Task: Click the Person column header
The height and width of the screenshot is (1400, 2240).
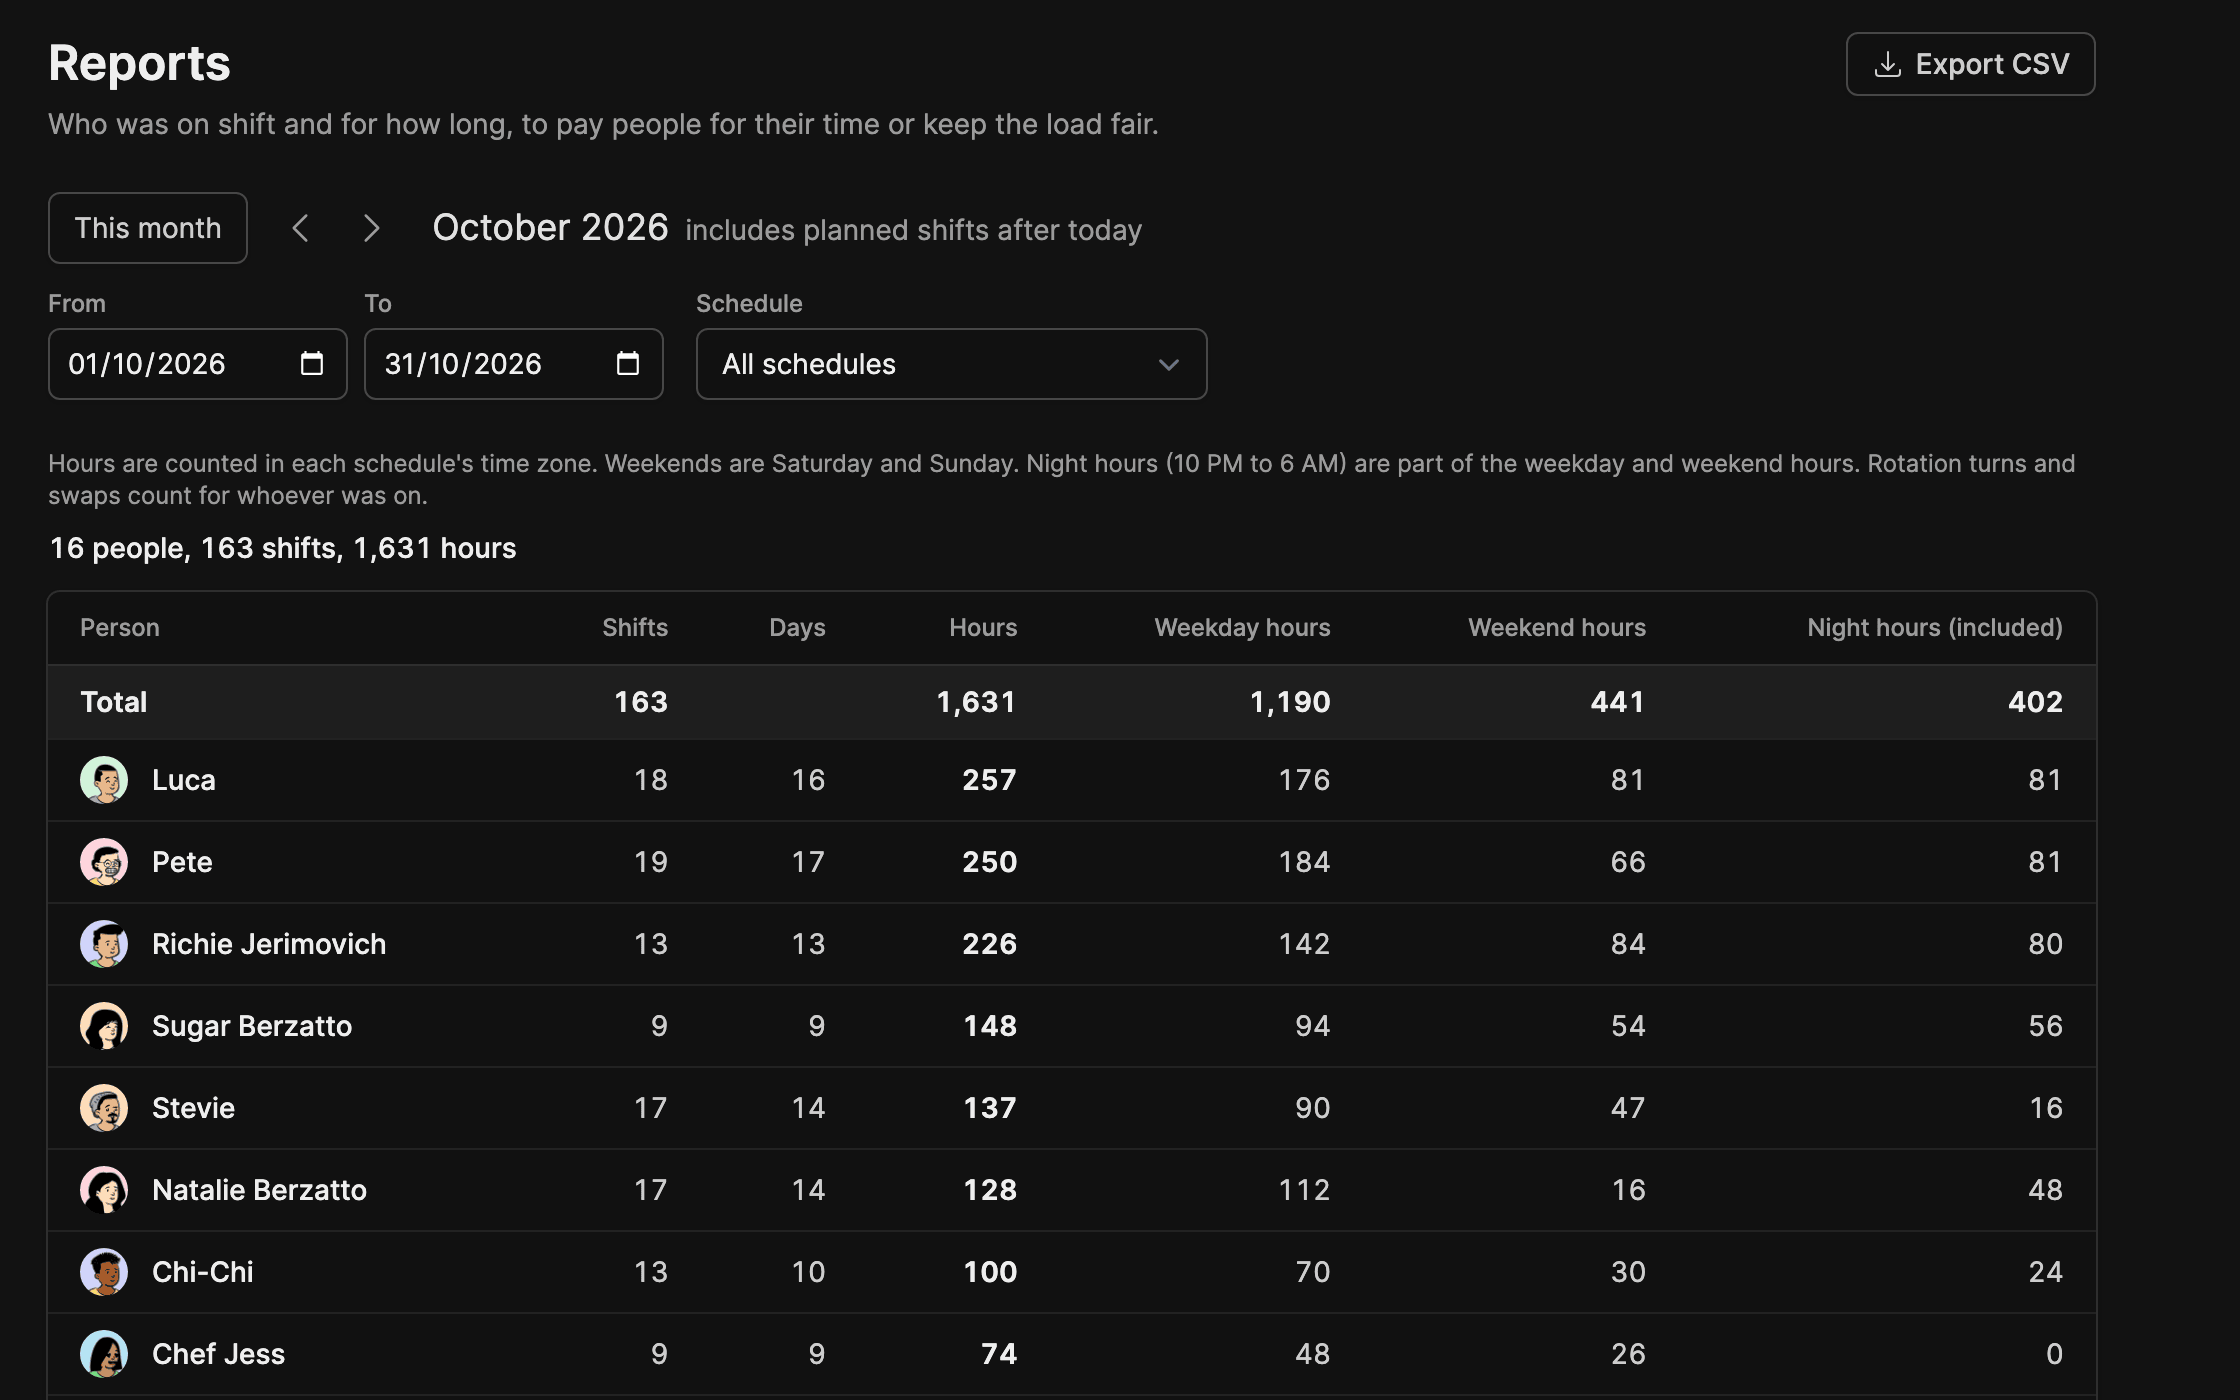Action: pyautogui.click(x=120, y=627)
